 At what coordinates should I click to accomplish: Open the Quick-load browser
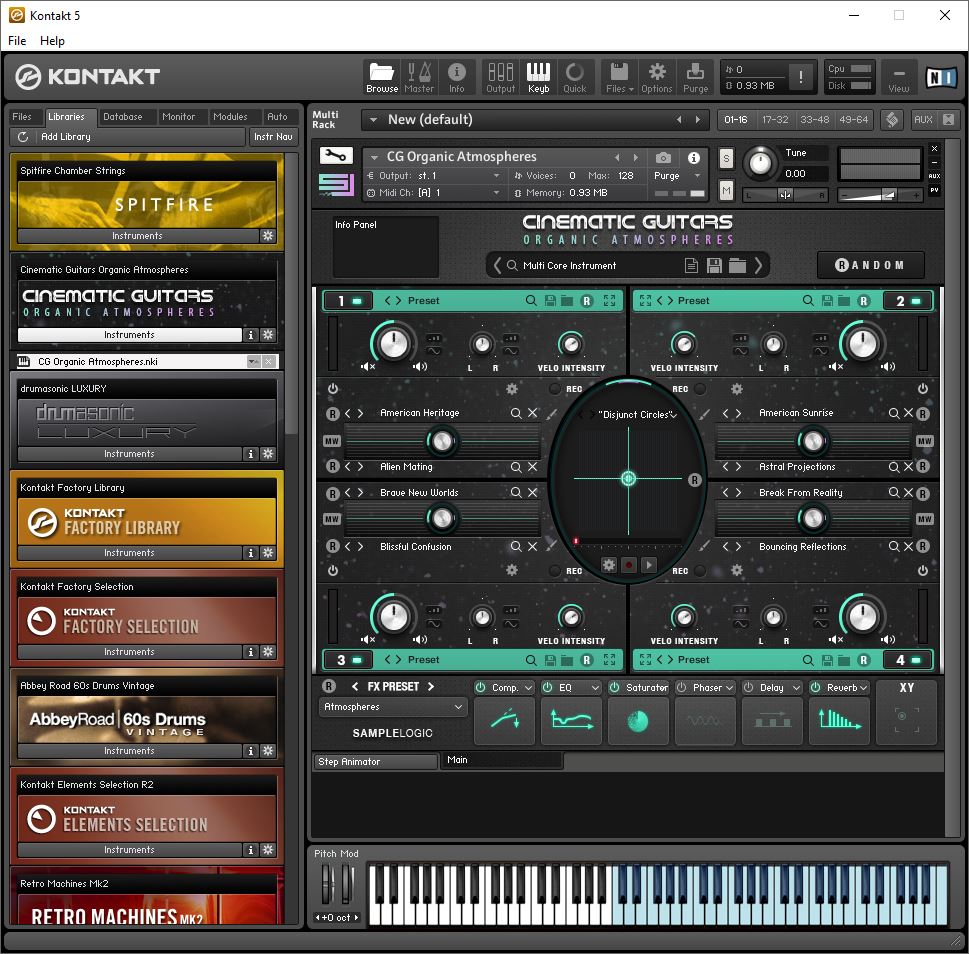tap(575, 77)
